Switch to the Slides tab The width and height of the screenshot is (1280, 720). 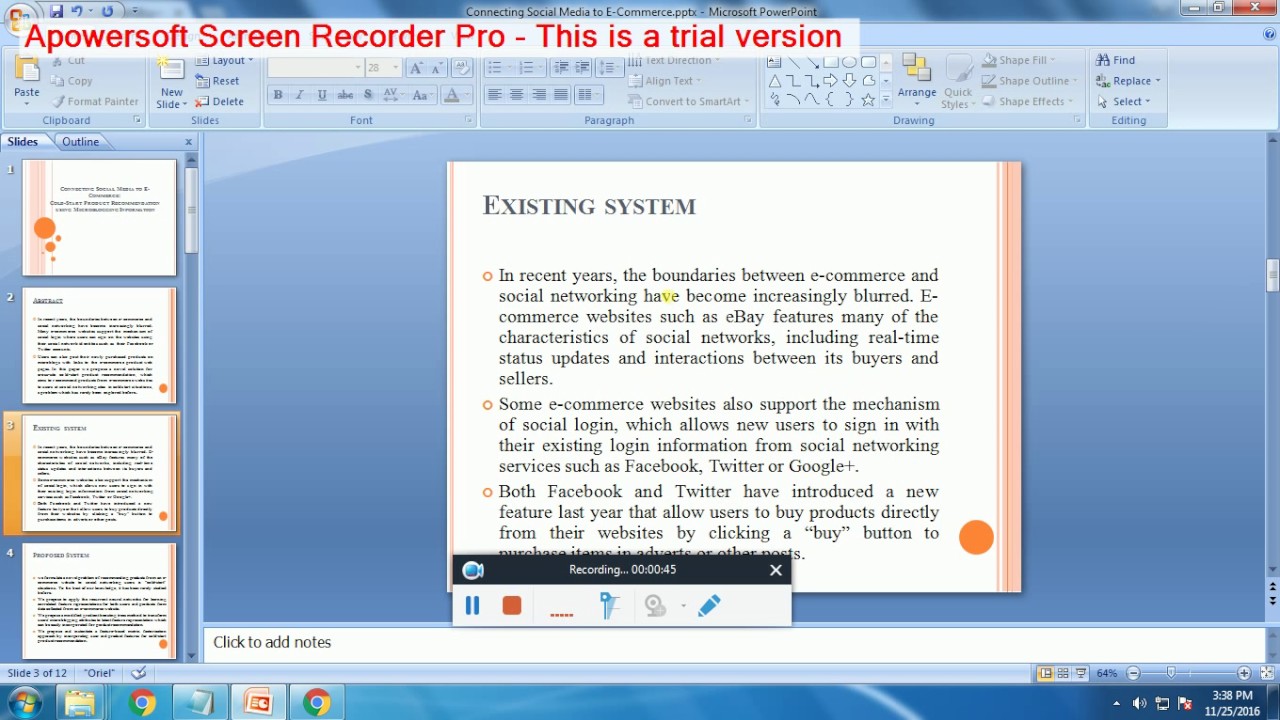pos(23,142)
